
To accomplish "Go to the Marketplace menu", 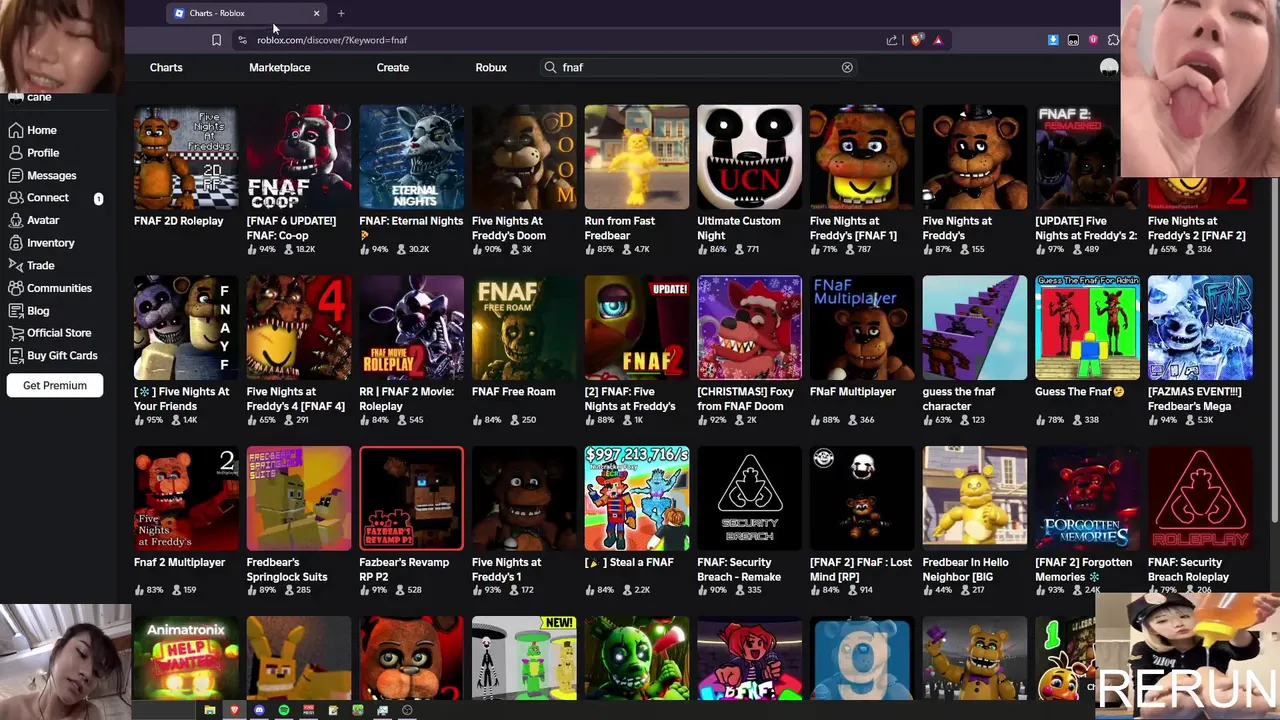I will pos(280,67).
